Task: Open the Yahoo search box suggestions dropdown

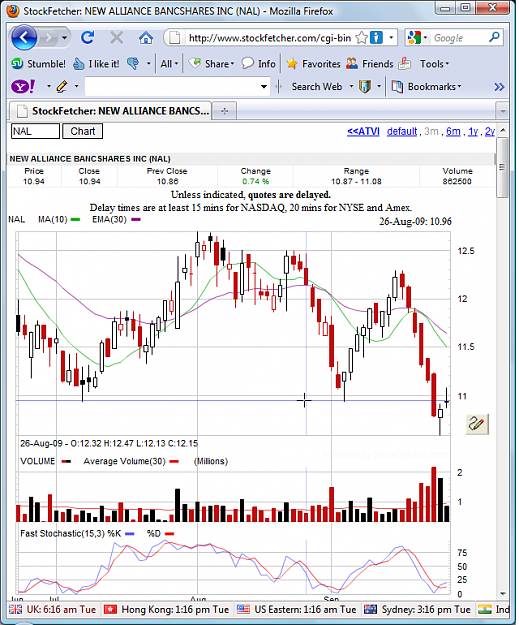Action: coord(263,86)
